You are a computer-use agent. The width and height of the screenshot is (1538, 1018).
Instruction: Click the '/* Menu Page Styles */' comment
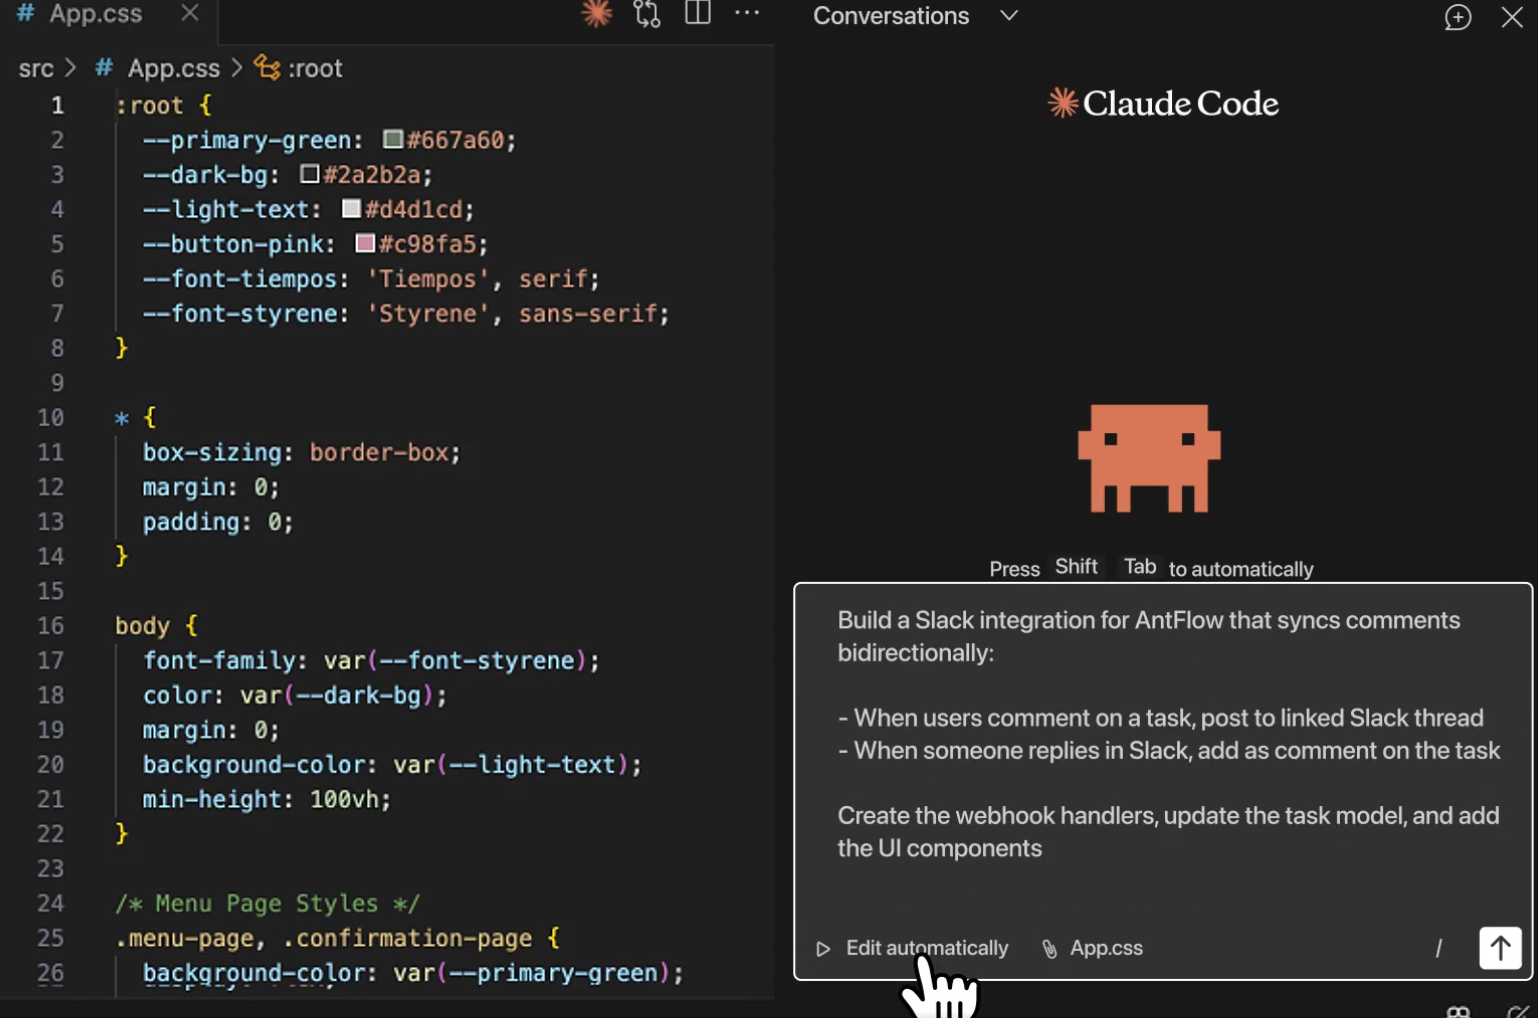pos(268,903)
